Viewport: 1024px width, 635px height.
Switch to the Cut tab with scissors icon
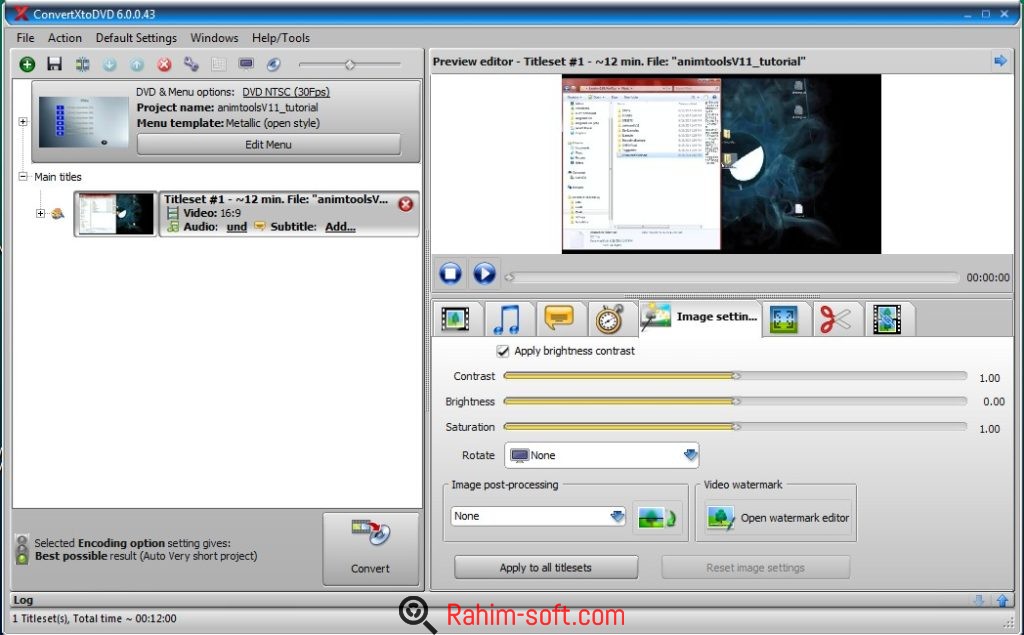837,319
